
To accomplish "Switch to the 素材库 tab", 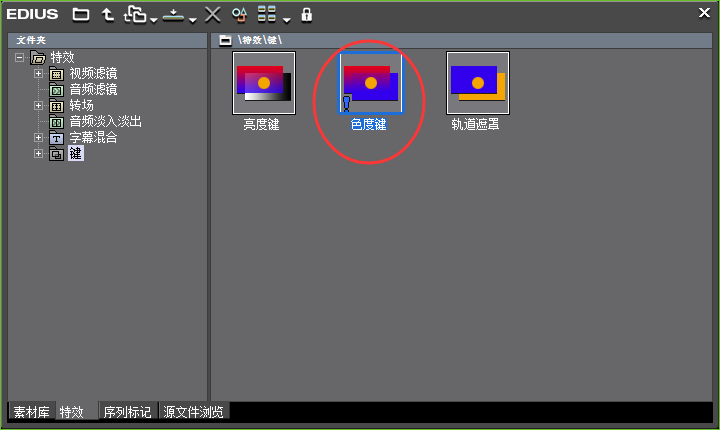I will click(x=31, y=412).
